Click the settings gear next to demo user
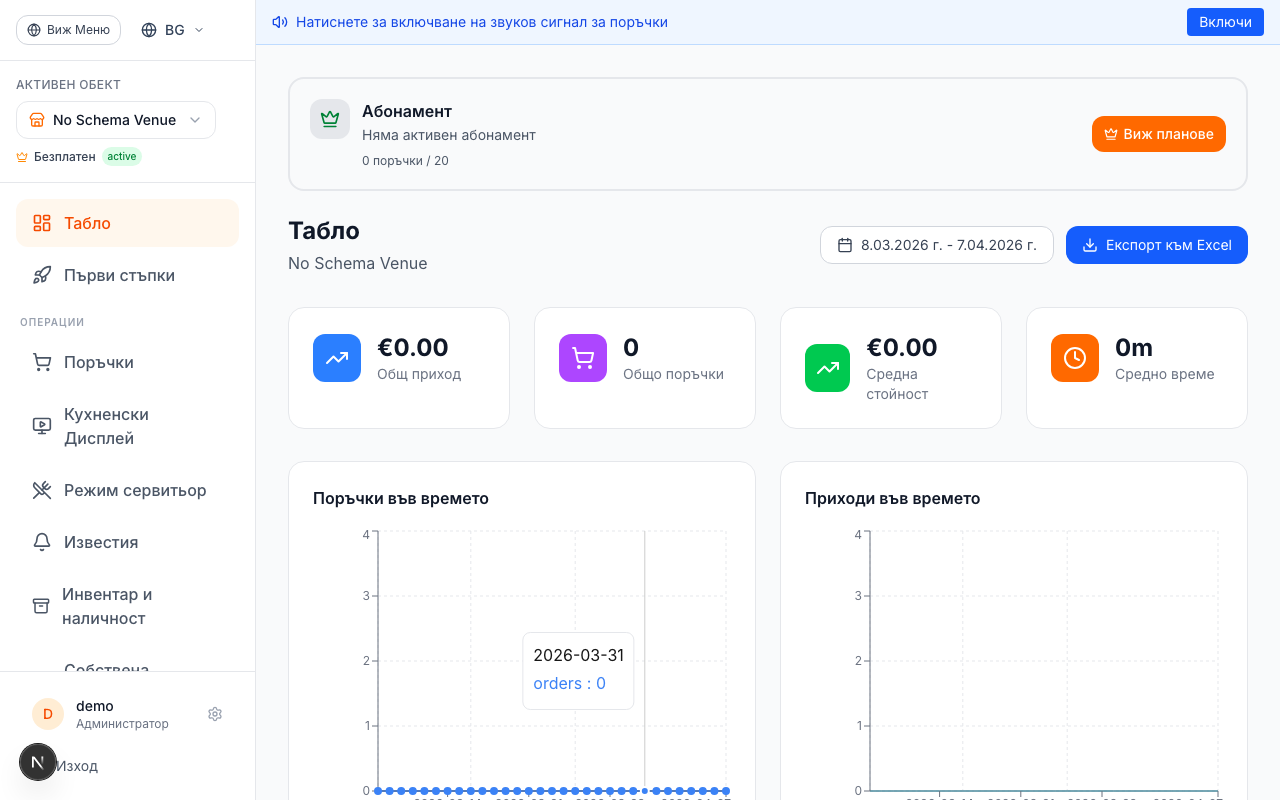The image size is (1280, 800). 215,714
